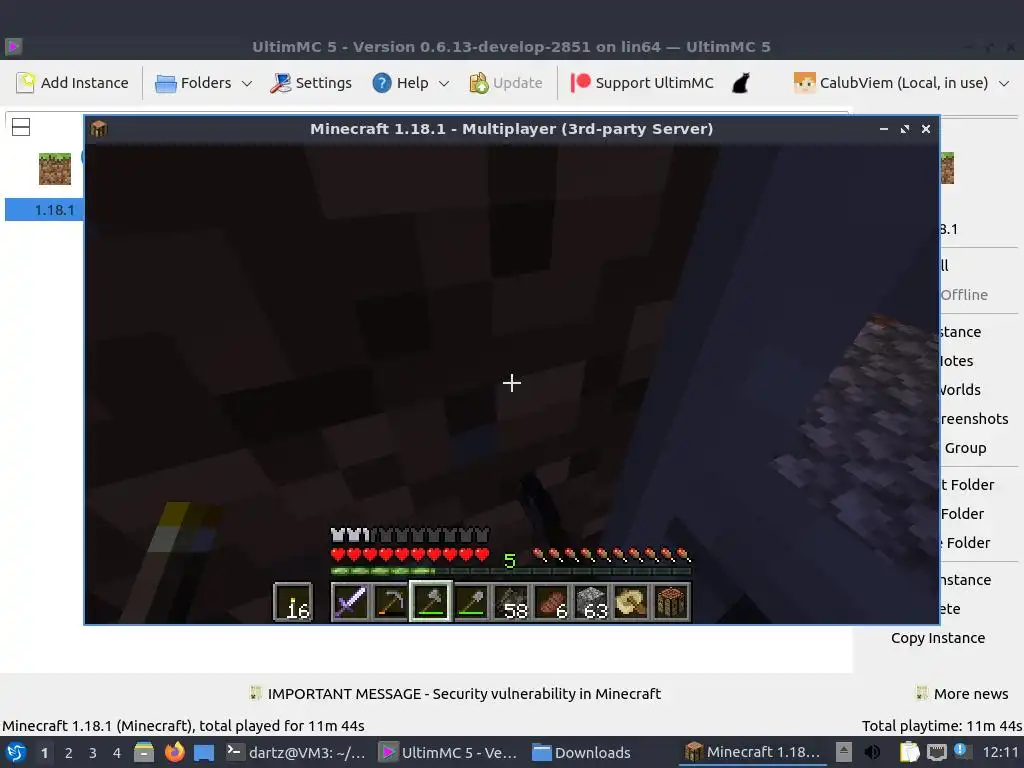Click the armor points bar
This screenshot has height=768, width=1024.
point(410,536)
